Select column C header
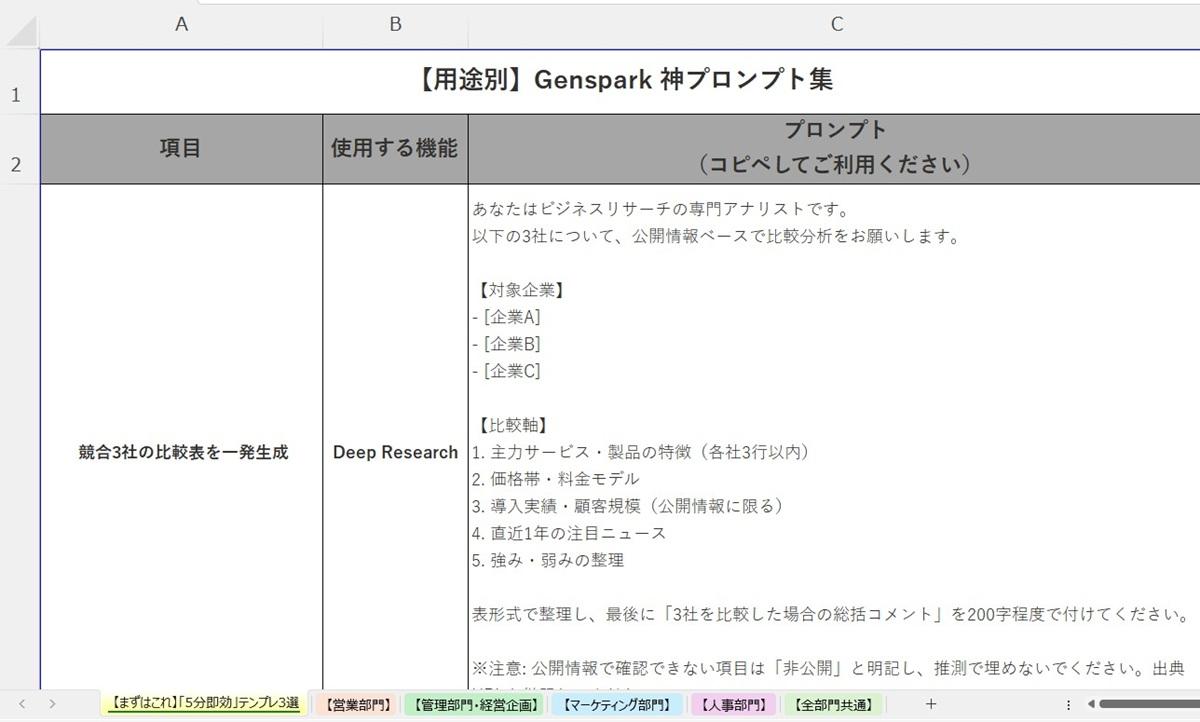This screenshot has width=1200, height=722. coord(836,24)
